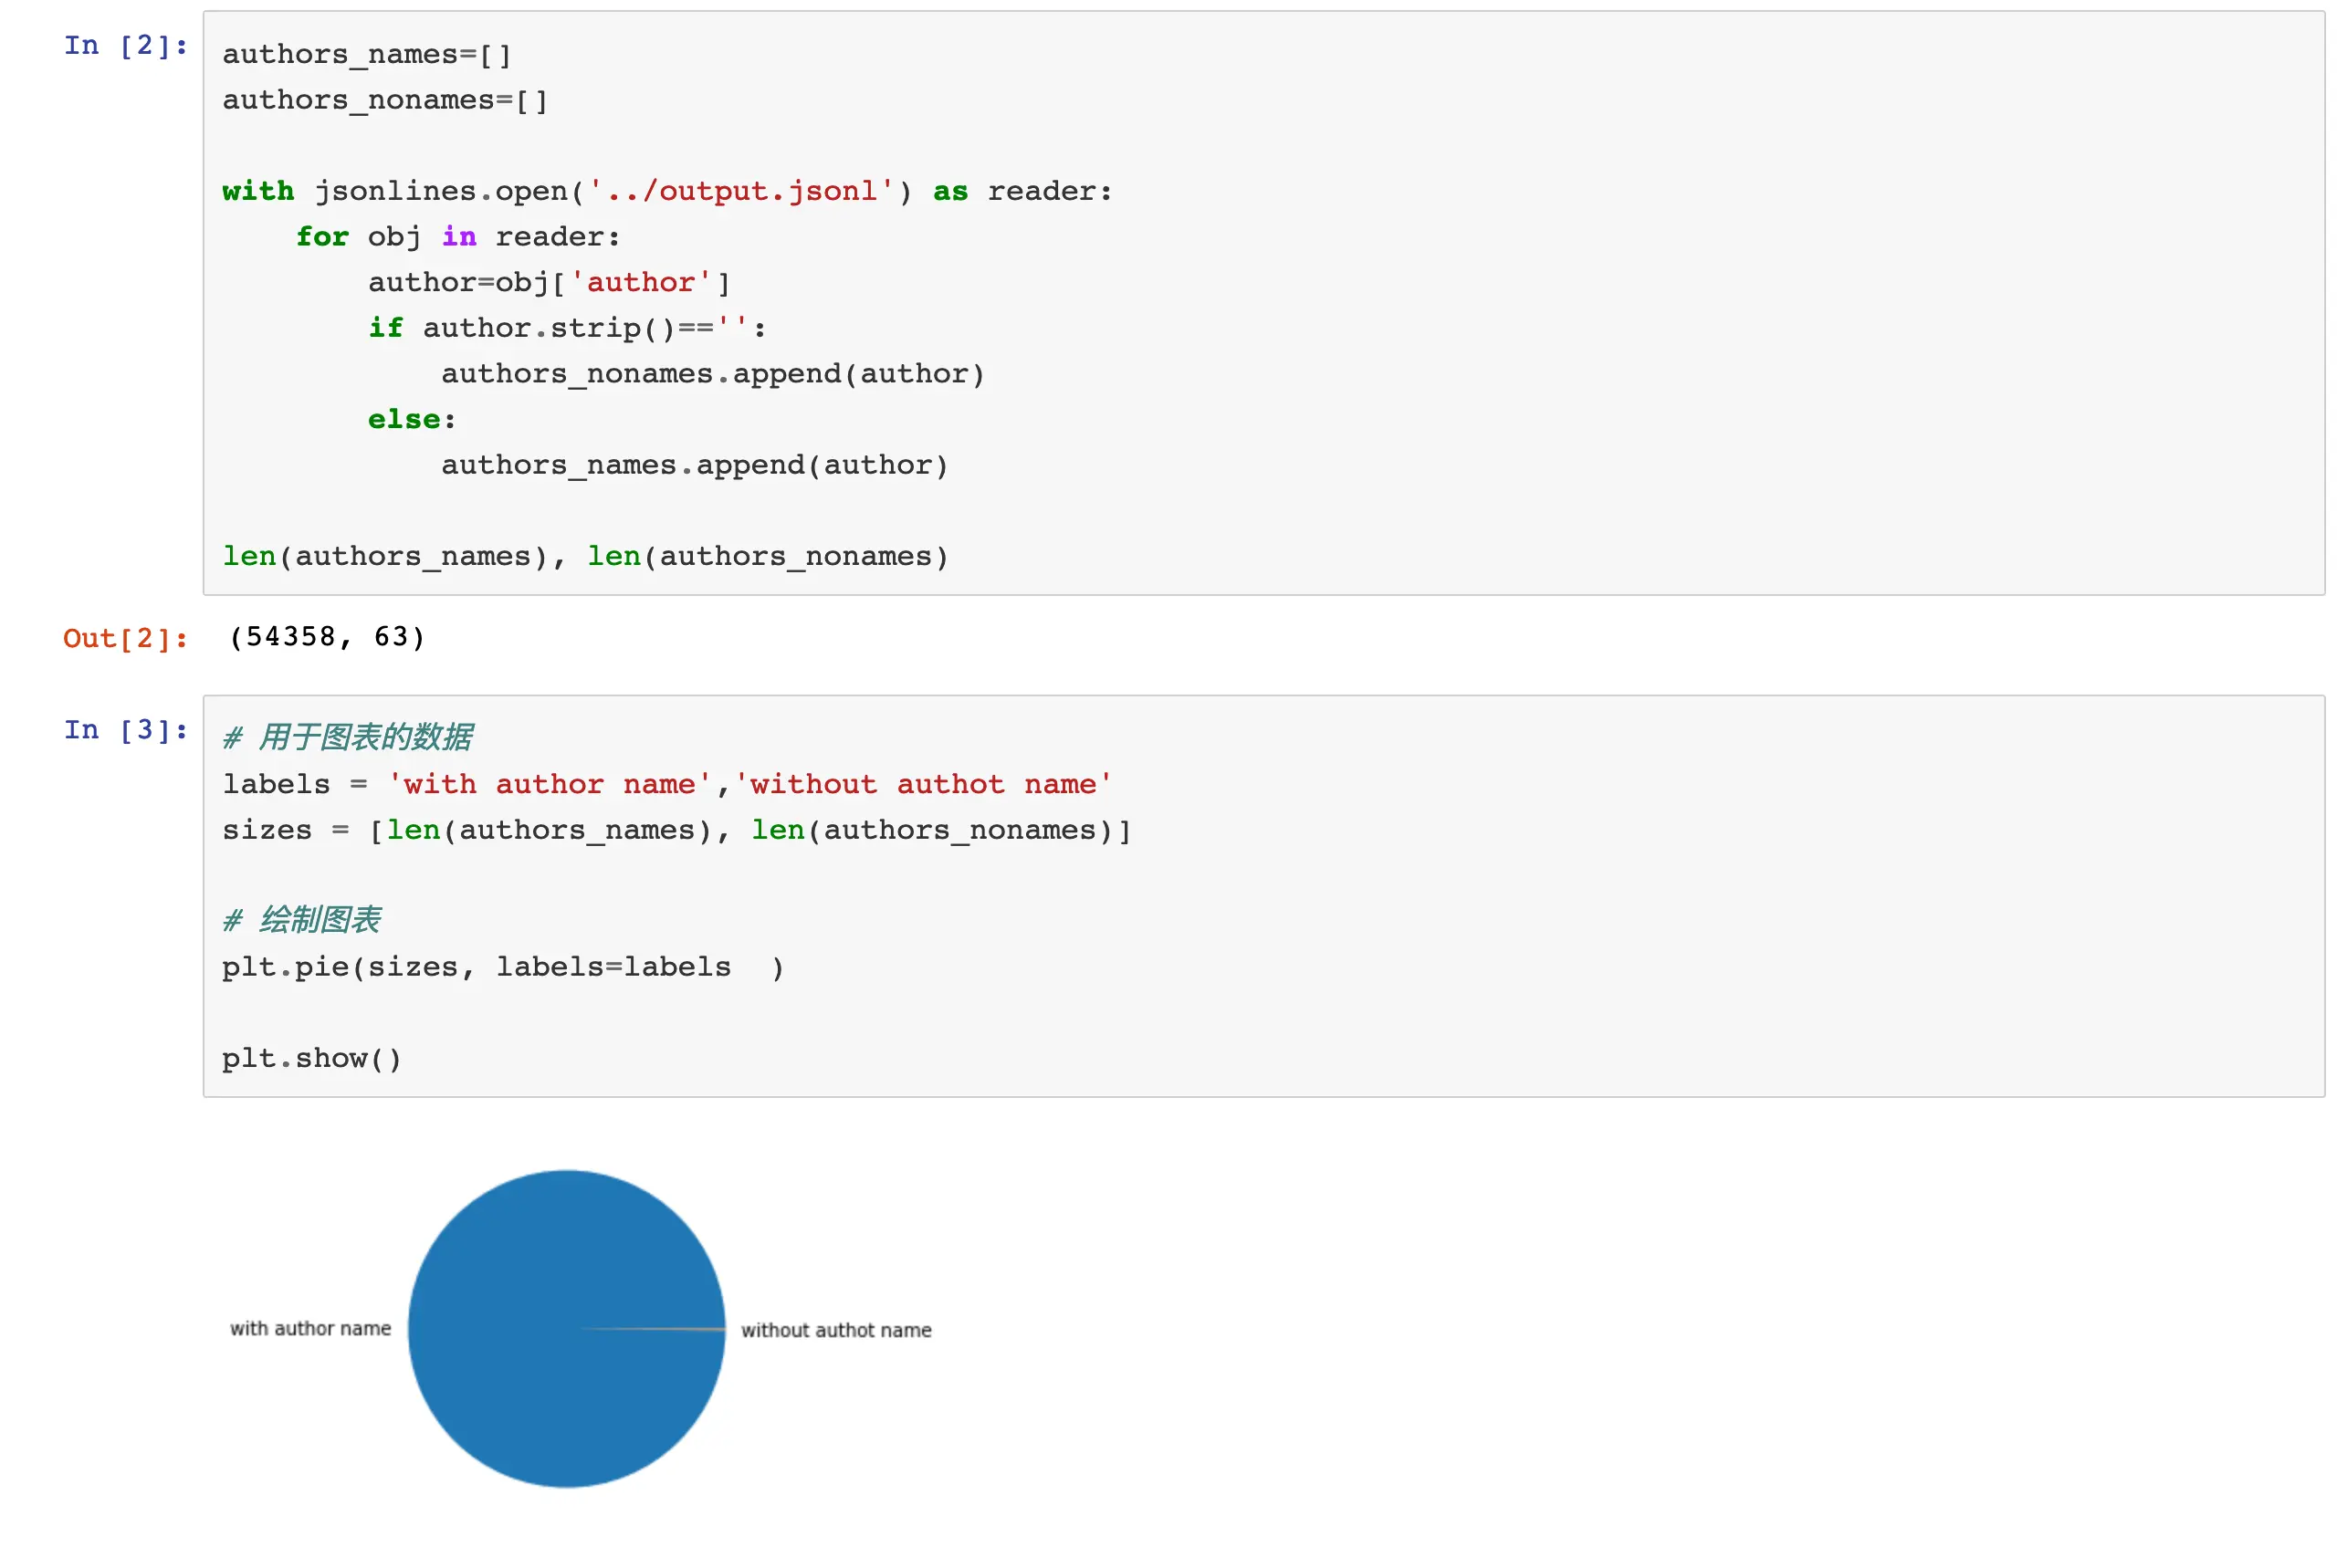Image resolution: width=2337 pixels, height=1568 pixels.
Task: Click the Out[2] output prompt label
Action: click(x=125, y=638)
